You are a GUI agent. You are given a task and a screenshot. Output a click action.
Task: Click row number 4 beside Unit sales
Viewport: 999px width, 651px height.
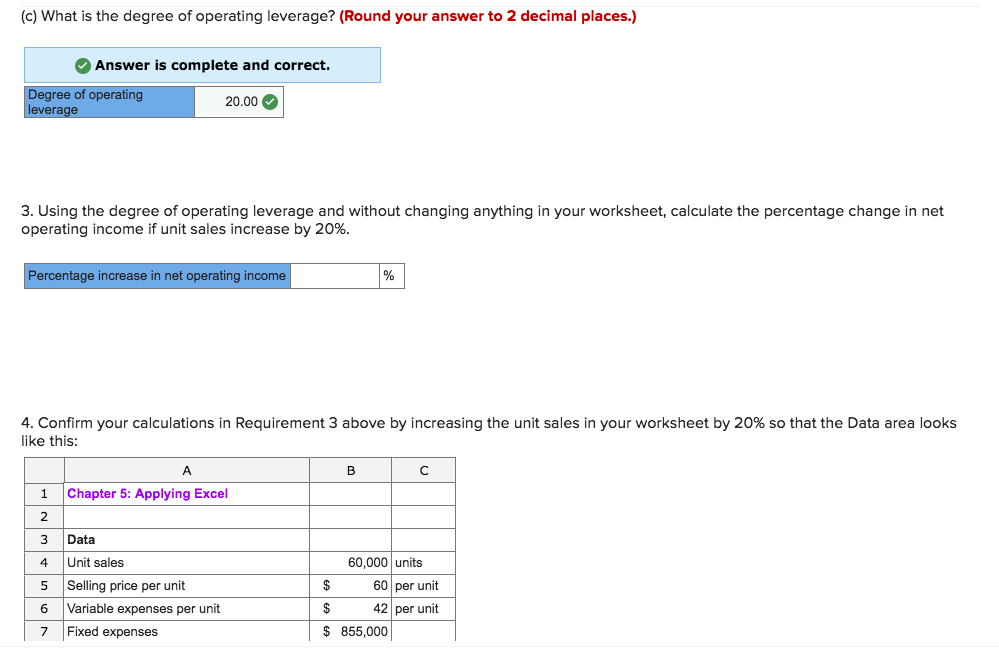pyautogui.click(x=44, y=562)
